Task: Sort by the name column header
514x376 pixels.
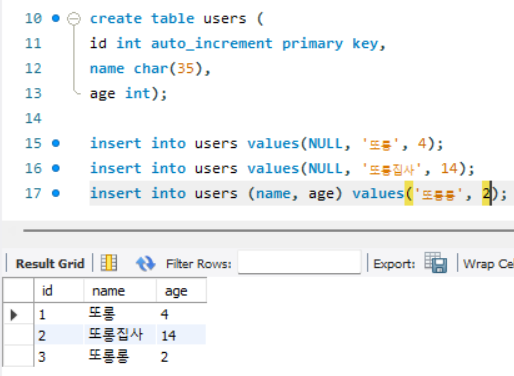Action: (x=120, y=291)
